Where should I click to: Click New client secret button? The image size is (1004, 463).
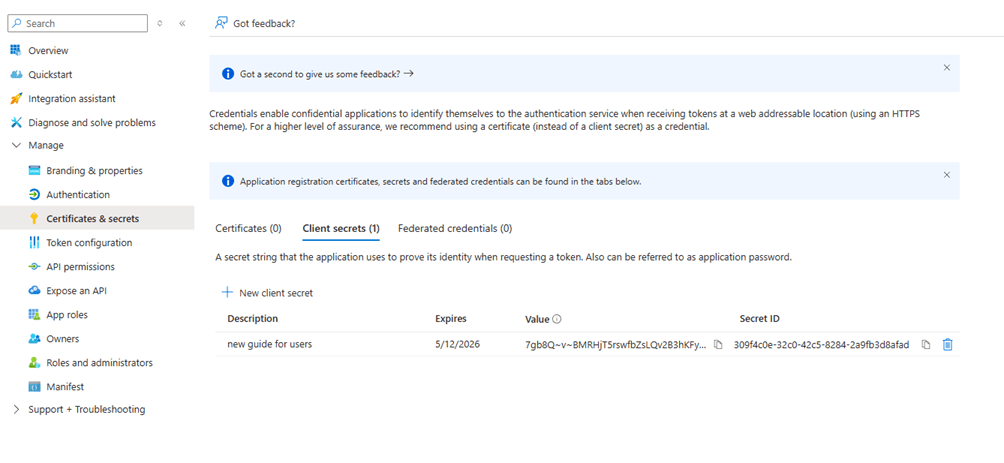click(x=268, y=293)
